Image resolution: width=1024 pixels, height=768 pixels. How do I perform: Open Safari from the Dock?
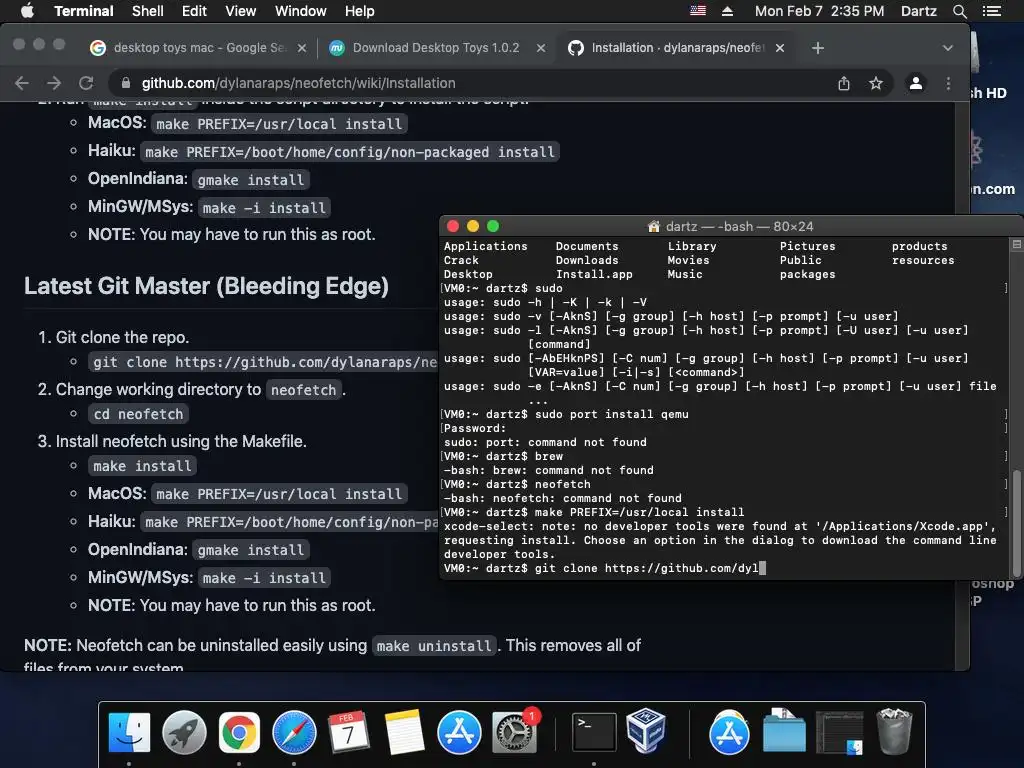point(294,732)
